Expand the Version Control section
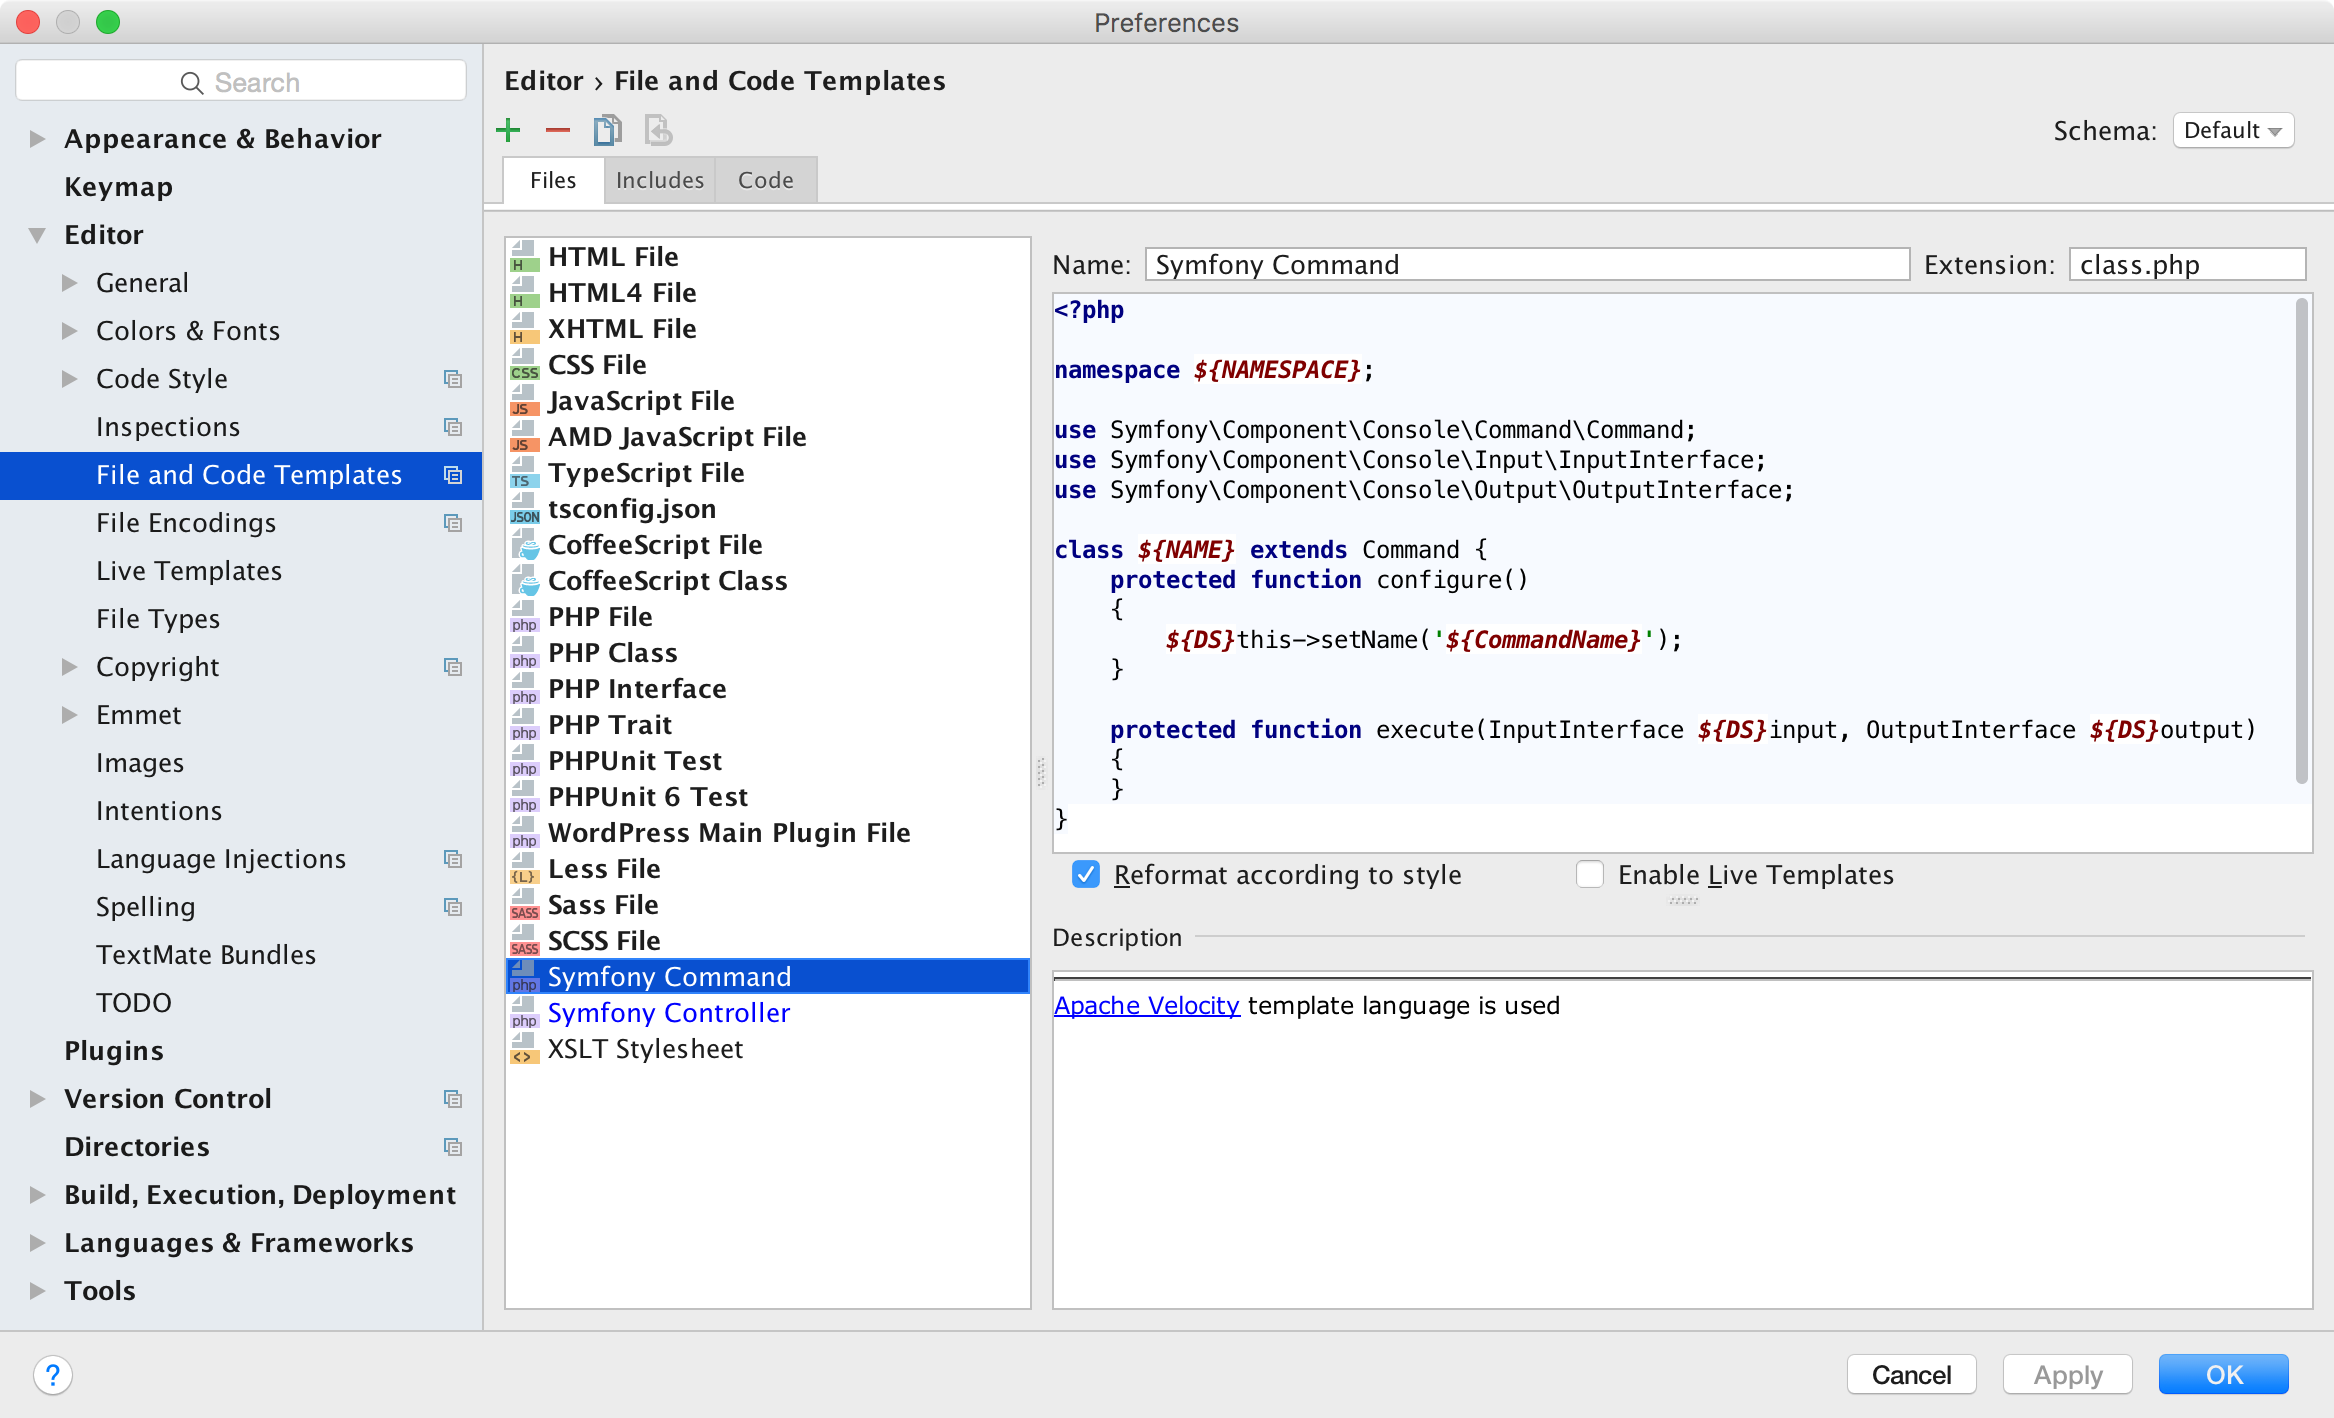 (37, 1099)
